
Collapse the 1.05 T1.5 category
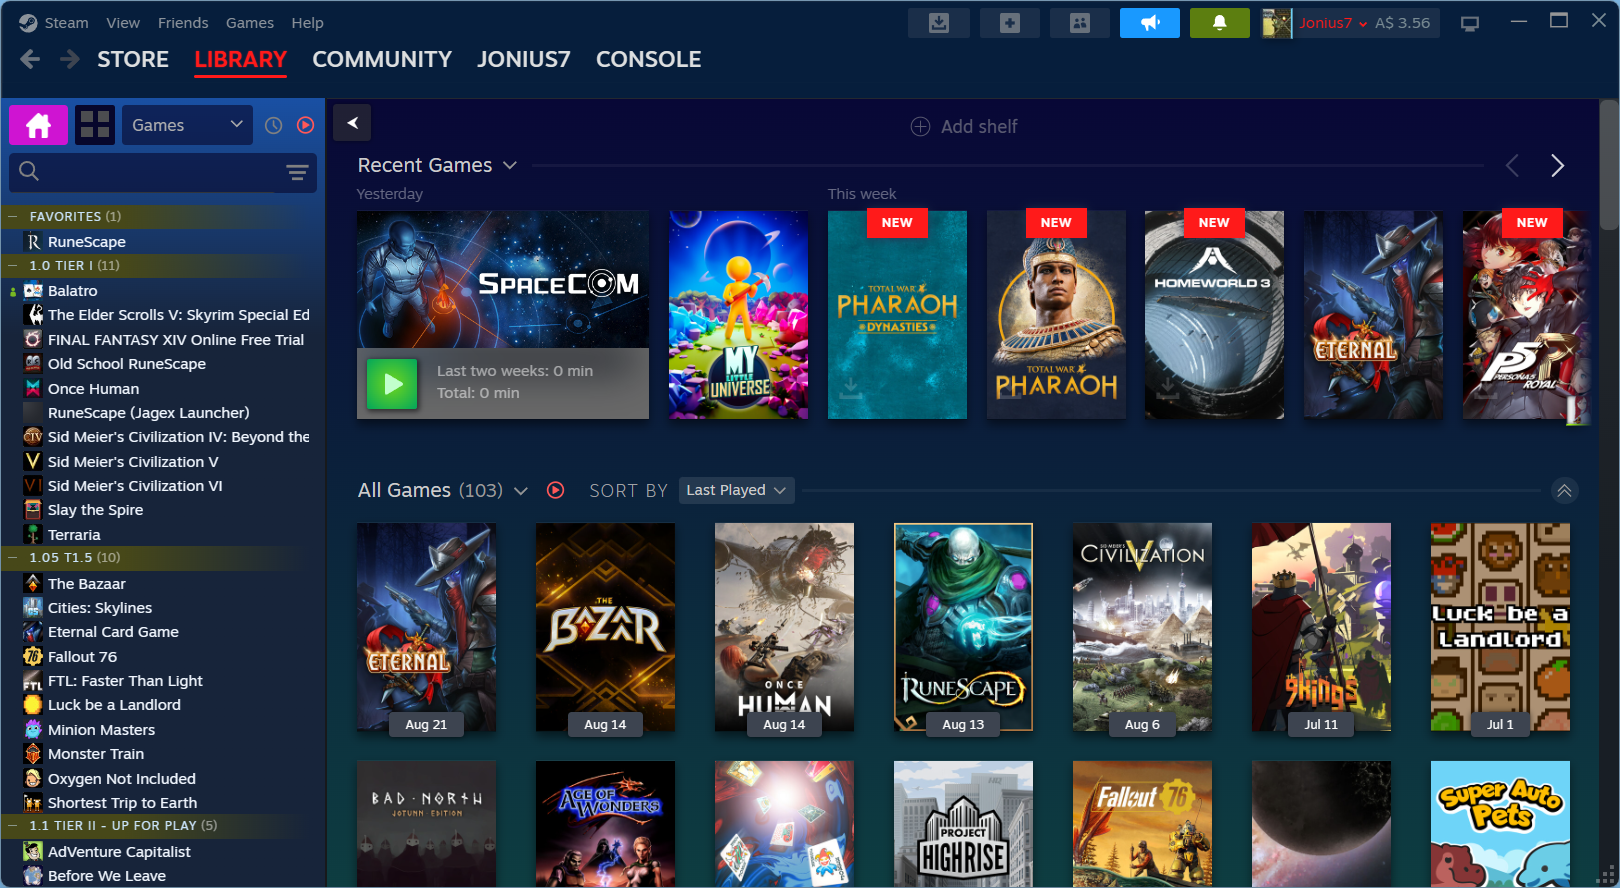click(13, 557)
